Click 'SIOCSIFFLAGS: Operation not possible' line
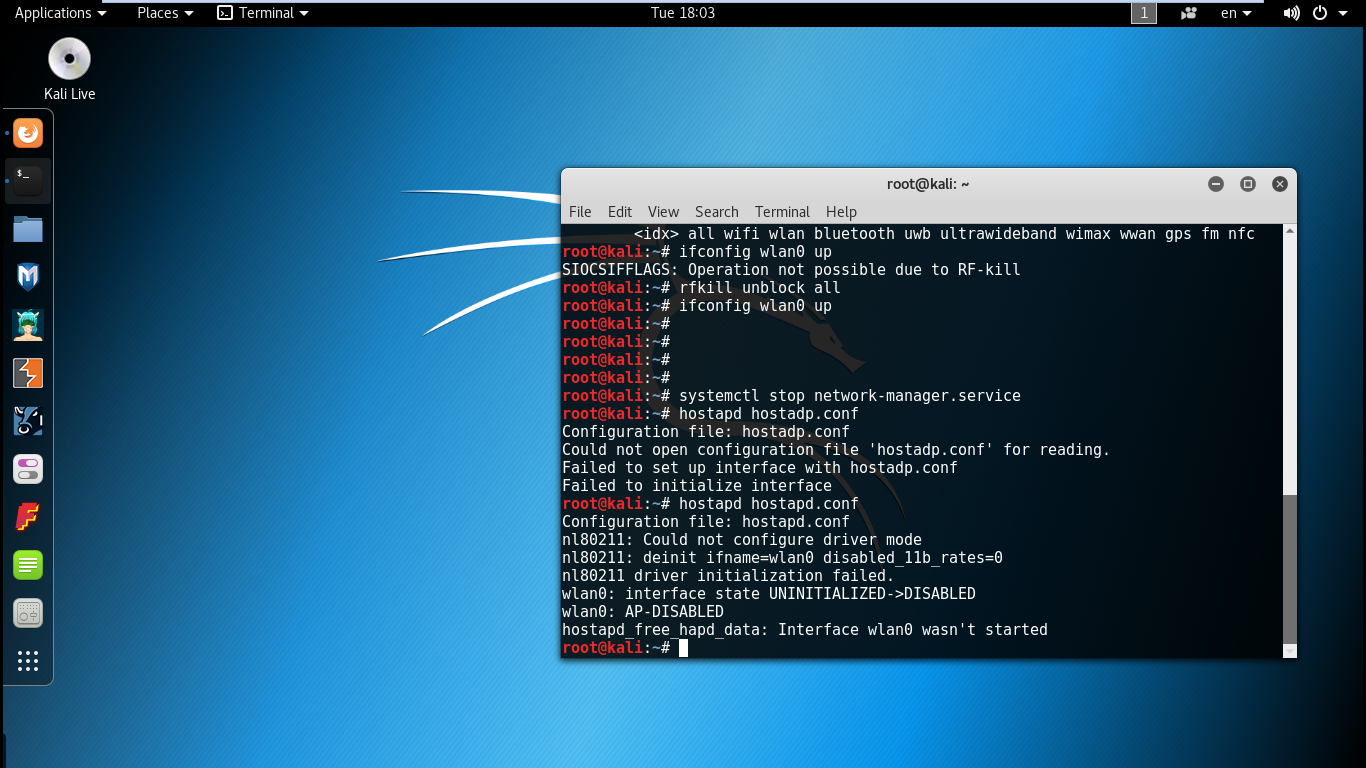This screenshot has width=1366, height=768. (791, 270)
